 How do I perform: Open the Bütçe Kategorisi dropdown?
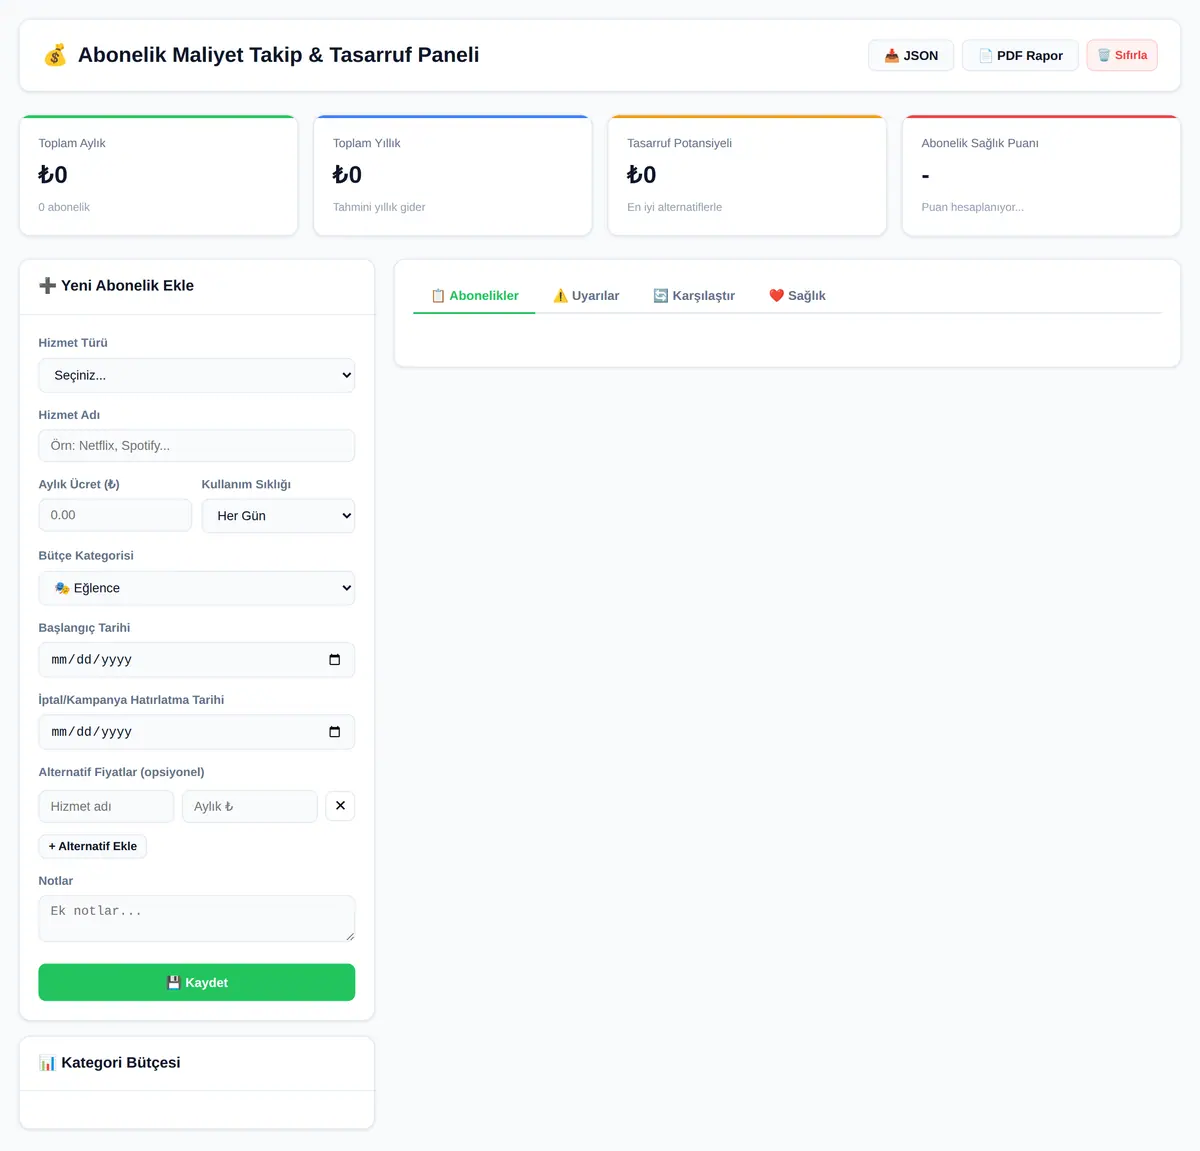tap(197, 588)
